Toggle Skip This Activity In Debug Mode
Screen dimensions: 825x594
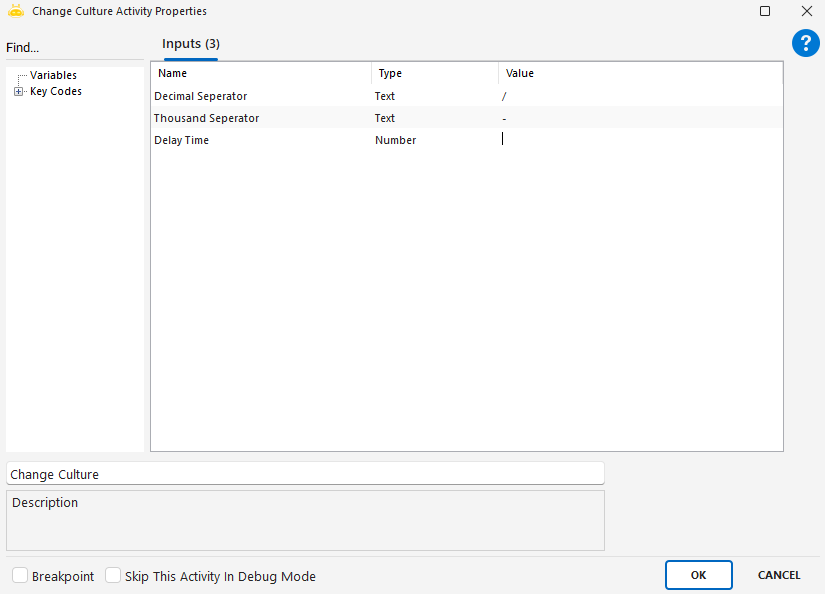click(113, 576)
